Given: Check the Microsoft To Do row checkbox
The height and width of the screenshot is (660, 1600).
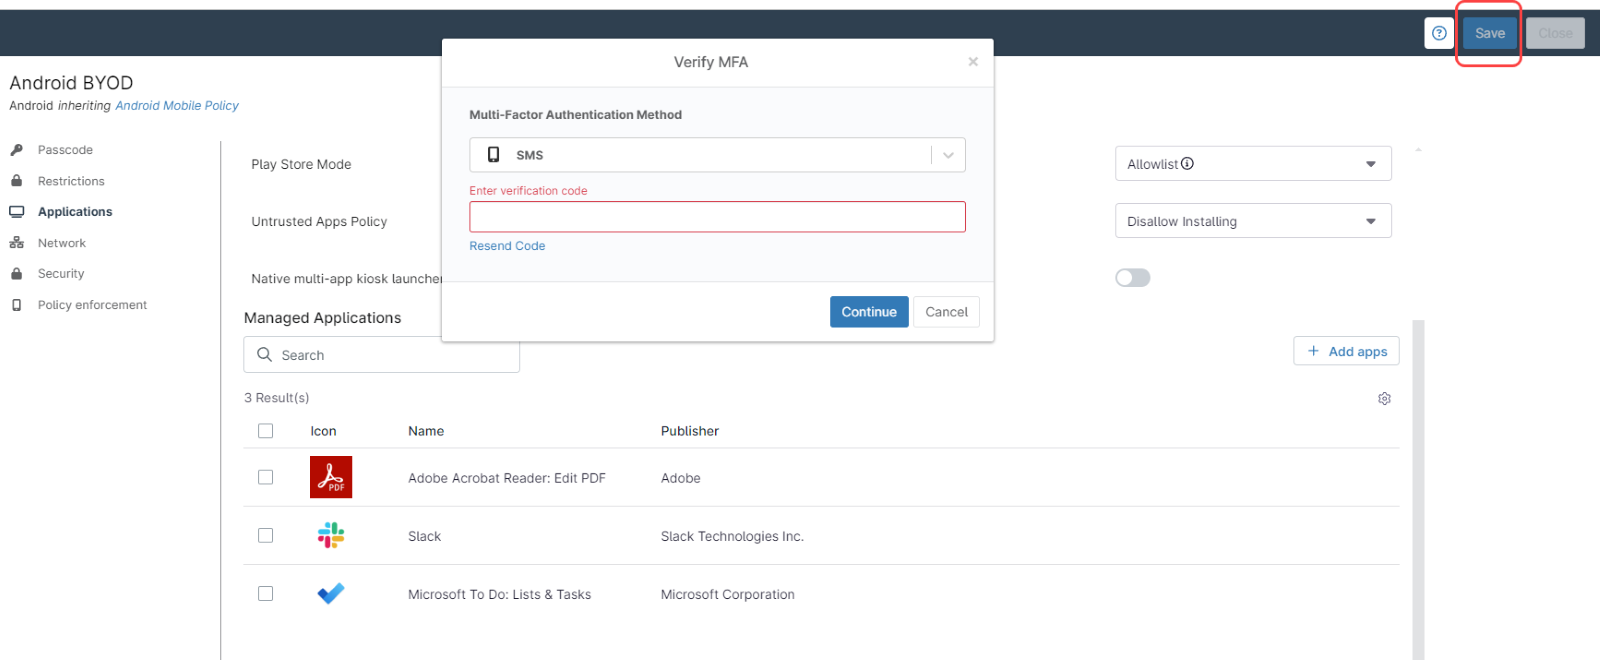Looking at the screenshot, I should (x=265, y=593).
